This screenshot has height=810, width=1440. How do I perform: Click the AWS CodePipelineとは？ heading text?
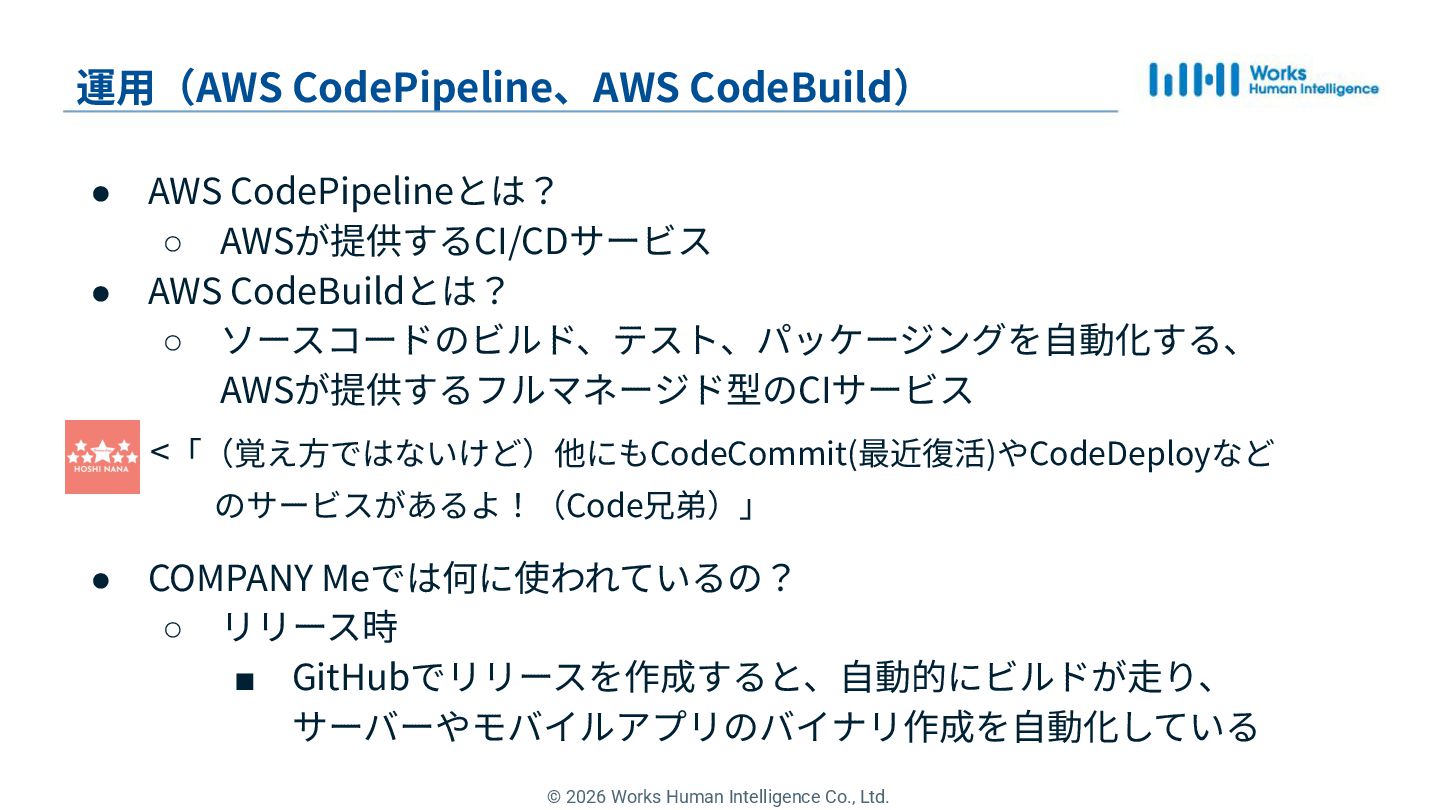tap(351, 190)
